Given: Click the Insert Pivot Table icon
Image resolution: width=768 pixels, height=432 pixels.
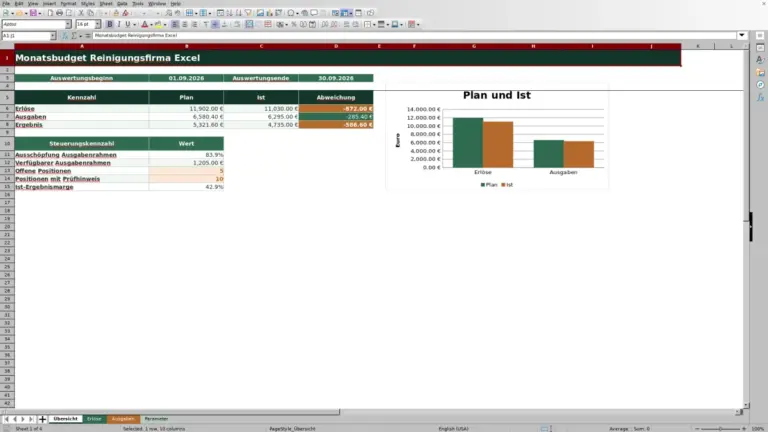Looking at the screenshot, I should click(278, 13).
